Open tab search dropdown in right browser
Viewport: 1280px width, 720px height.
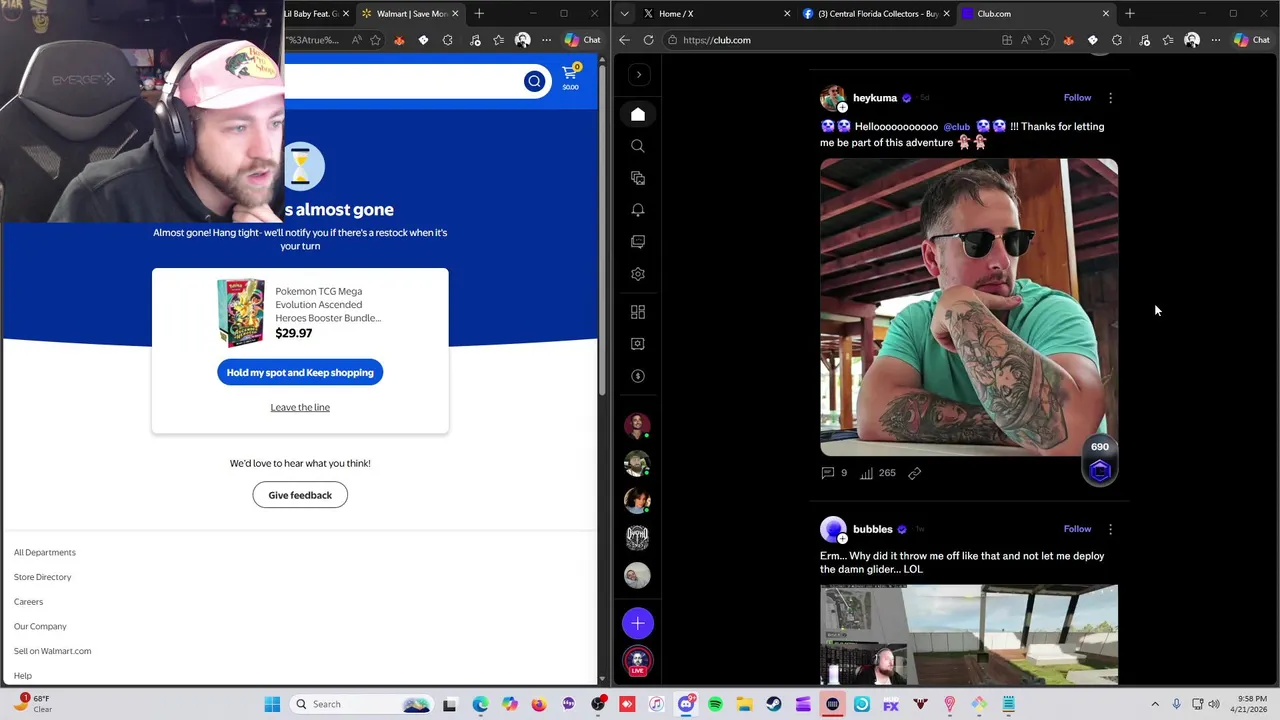pyautogui.click(x=625, y=14)
